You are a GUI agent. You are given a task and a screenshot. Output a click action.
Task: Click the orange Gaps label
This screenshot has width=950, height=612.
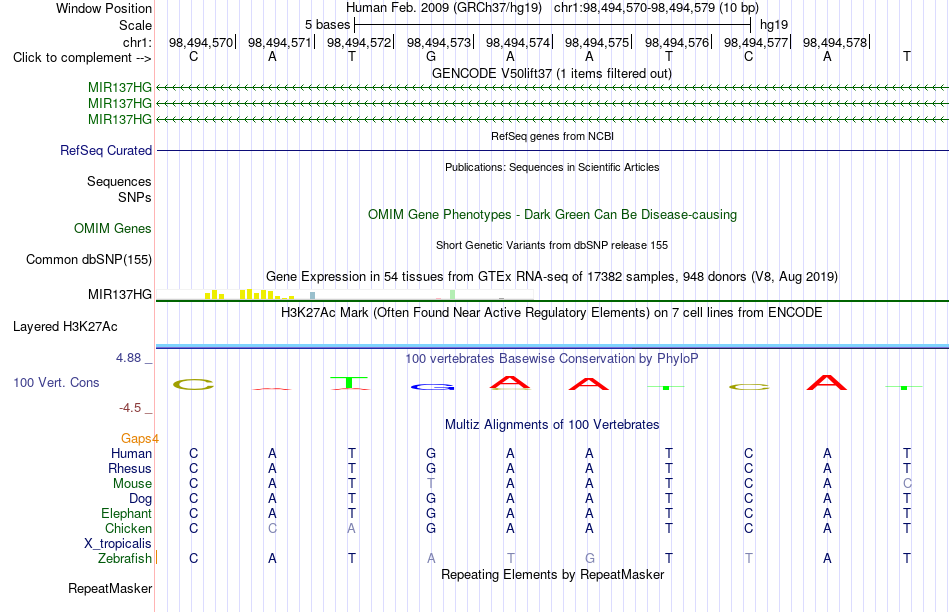tap(139, 439)
